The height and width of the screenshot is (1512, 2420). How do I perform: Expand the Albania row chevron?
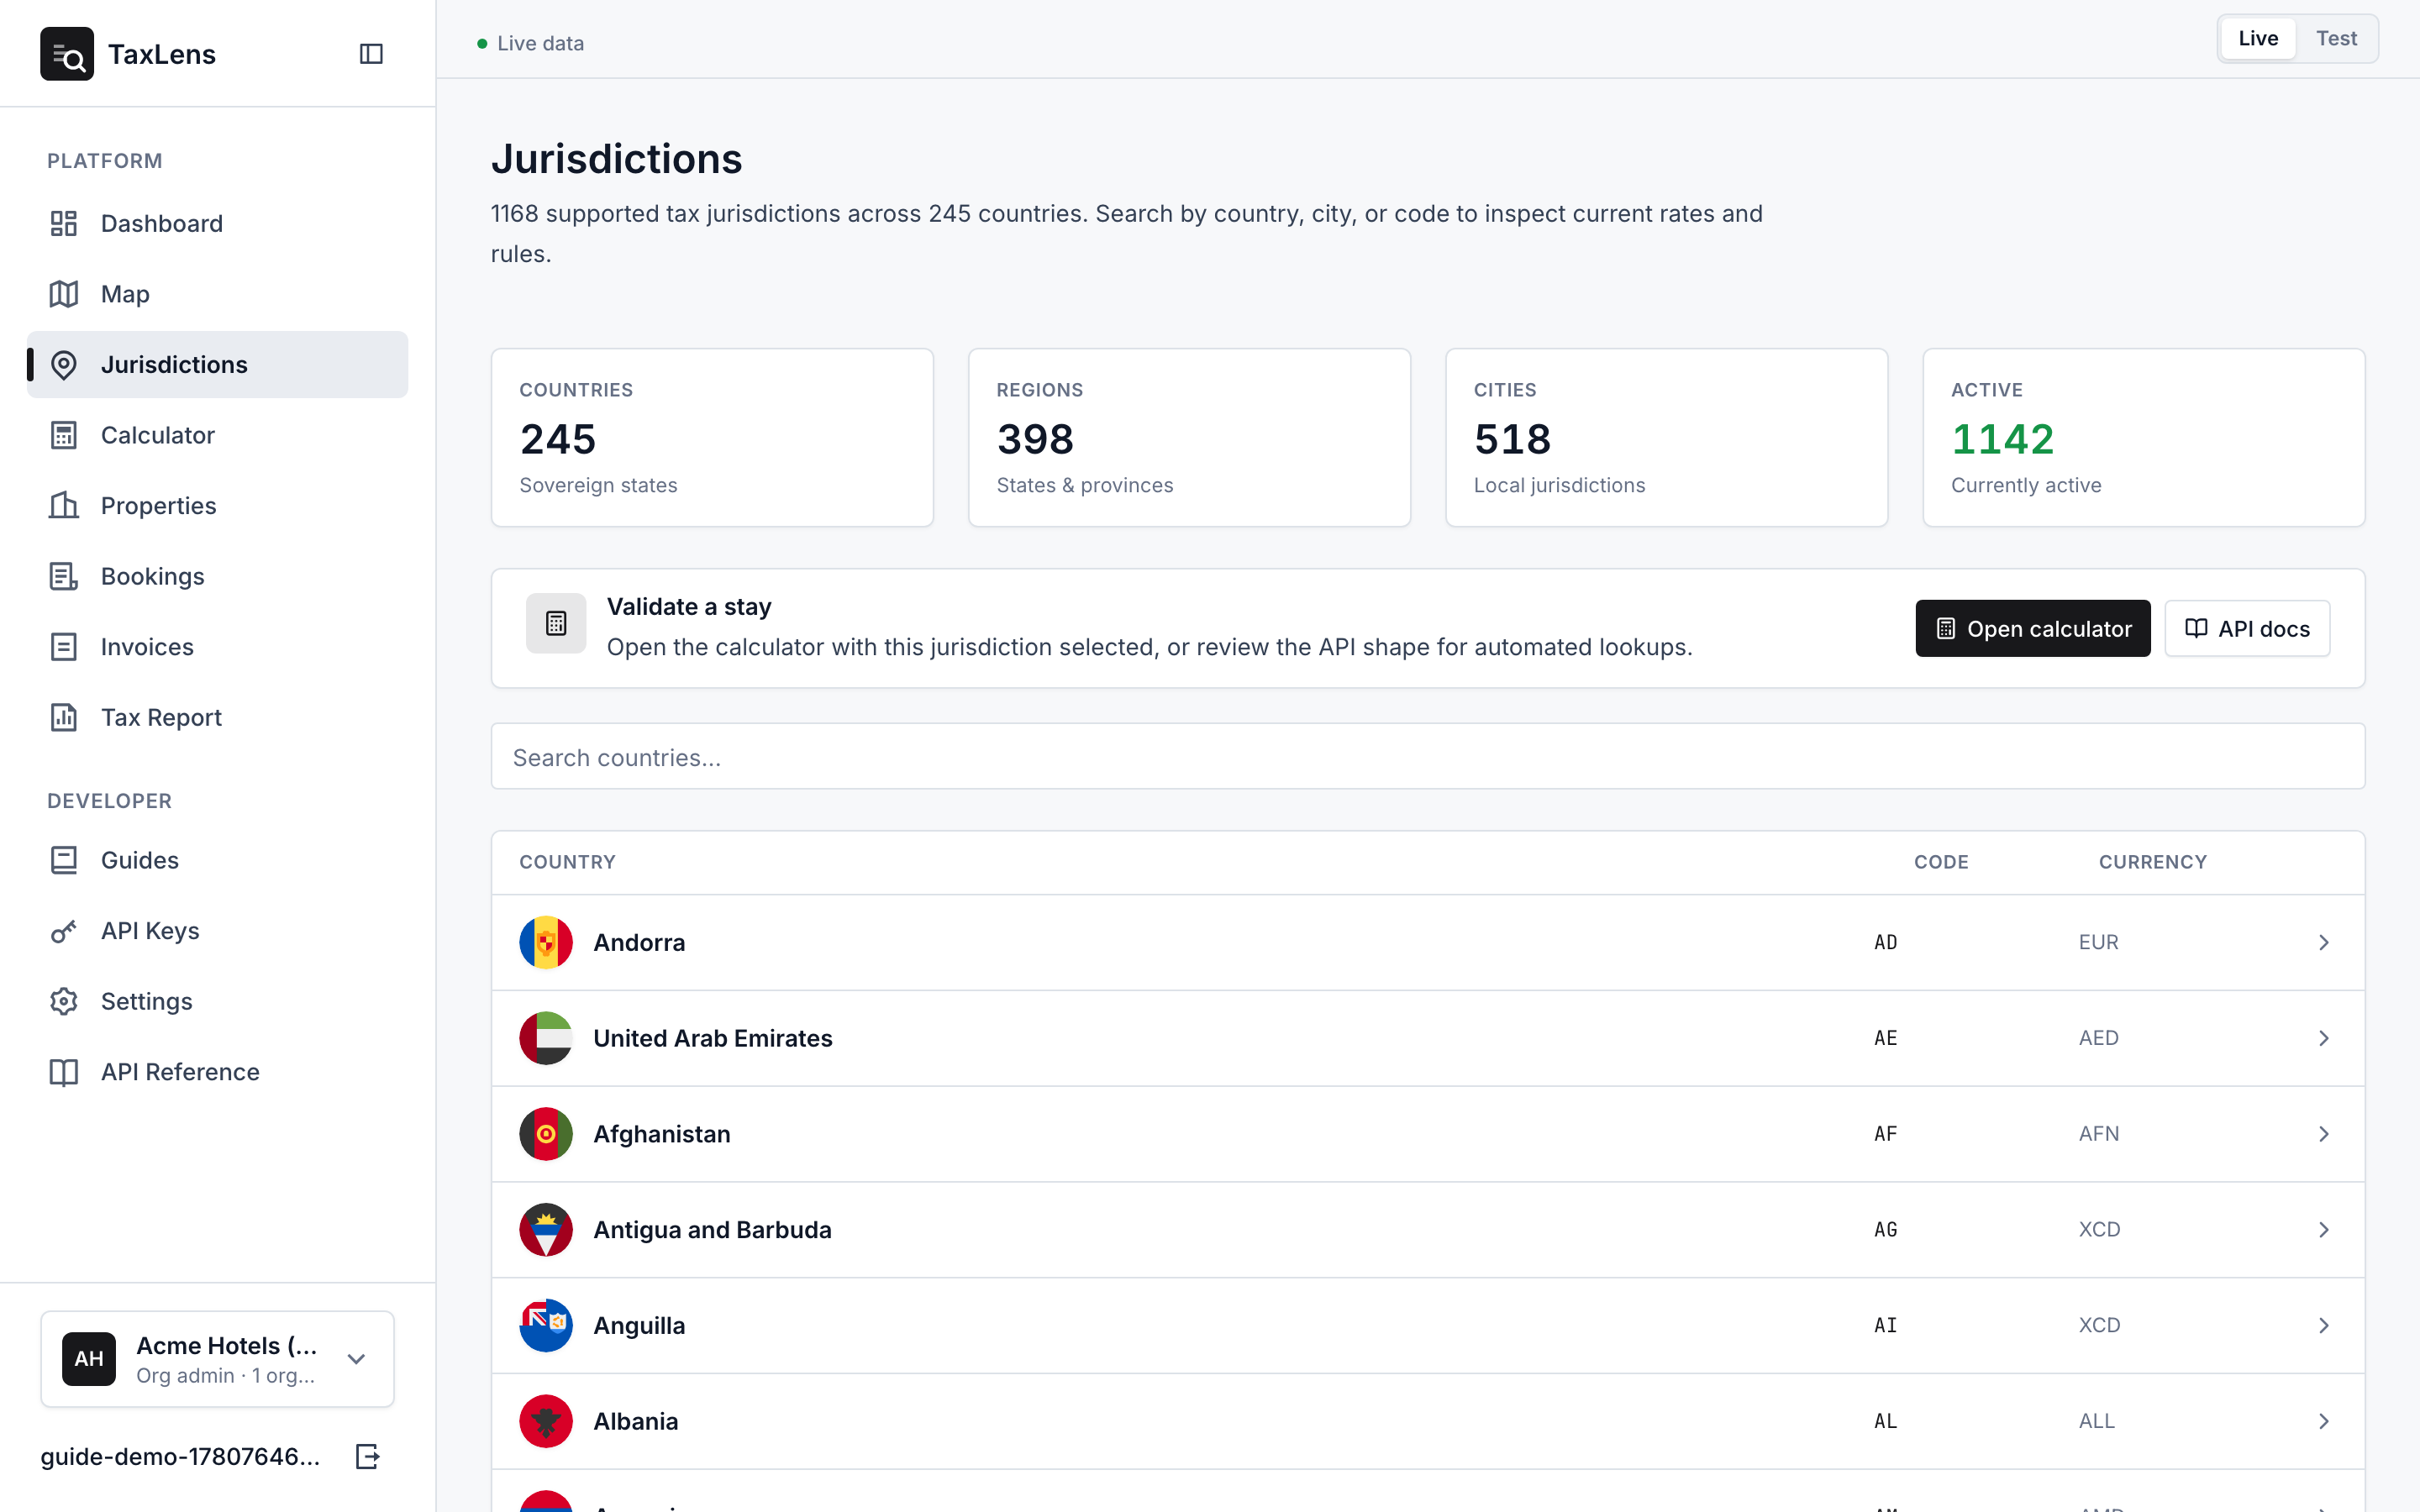tap(2324, 1421)
